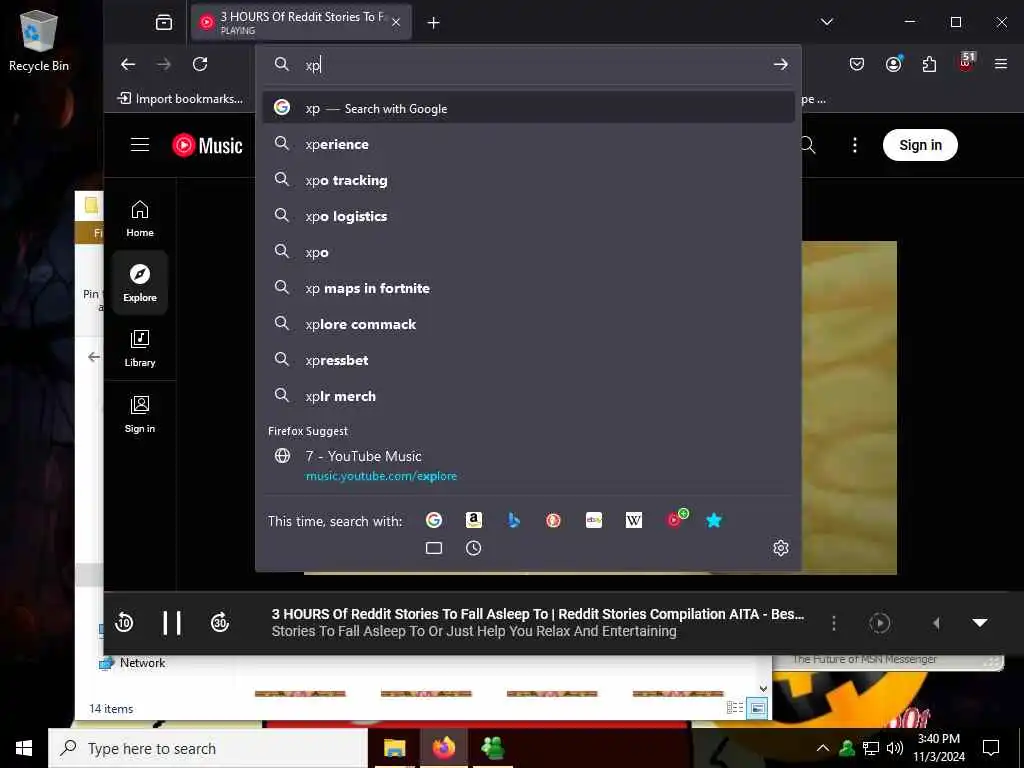Open YouTube Music three-dot settings menu

pyautogui.click(x=855, y=145)
